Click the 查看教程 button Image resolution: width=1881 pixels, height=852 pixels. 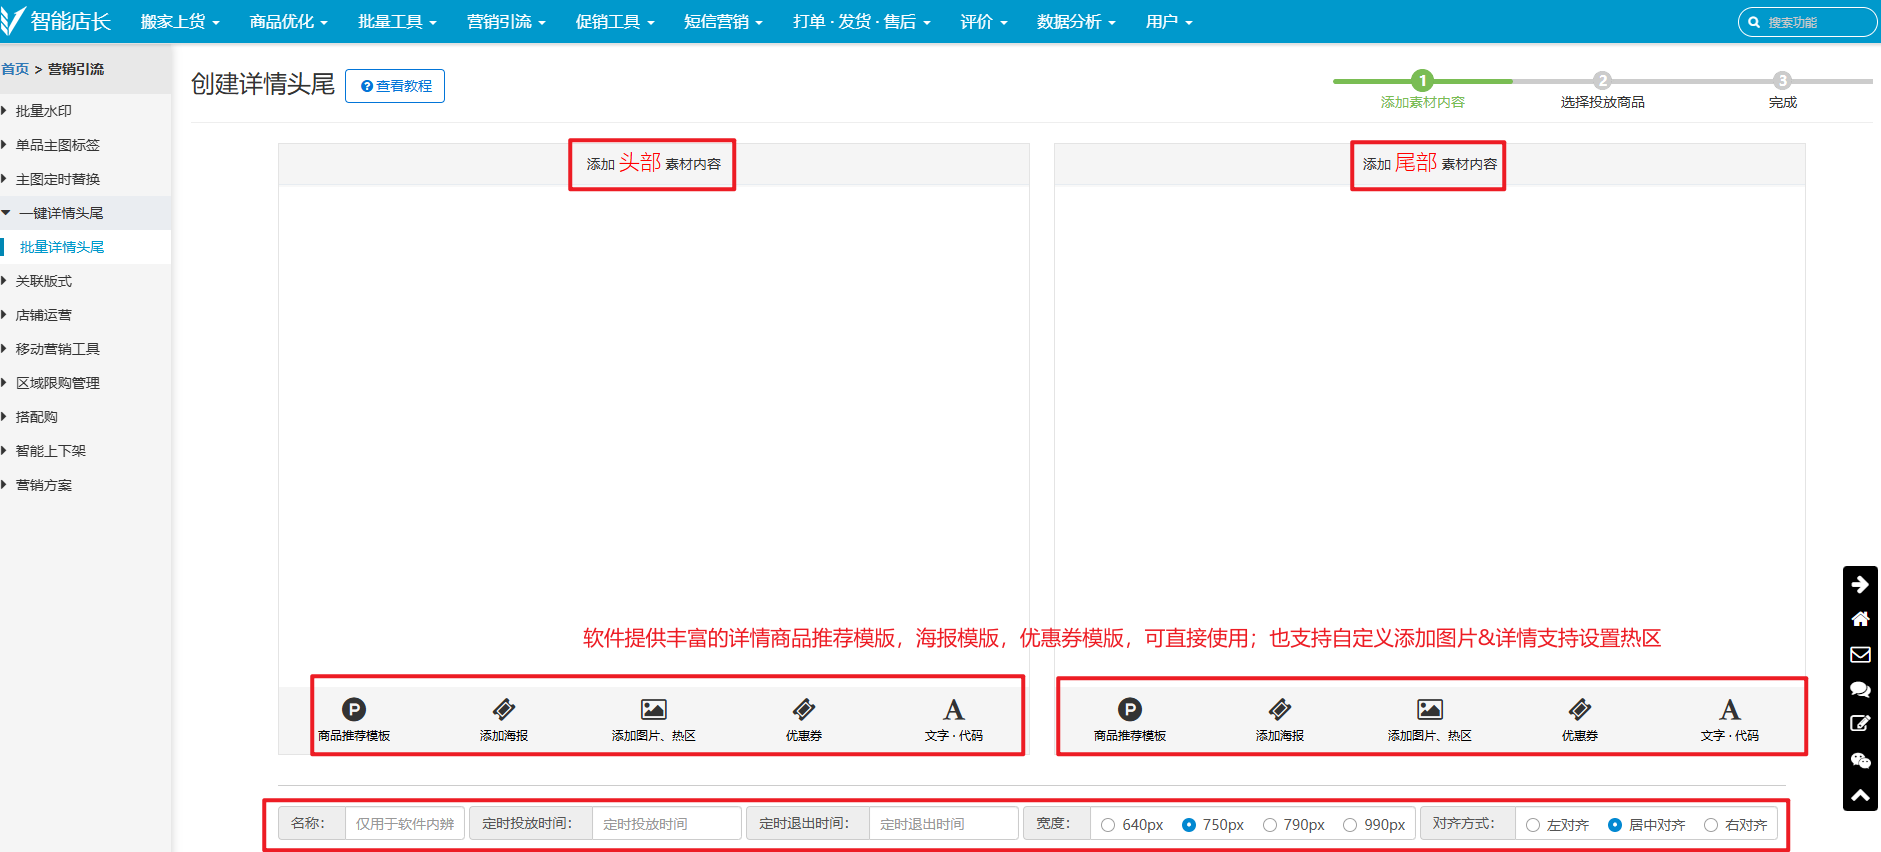click(395, 86)
